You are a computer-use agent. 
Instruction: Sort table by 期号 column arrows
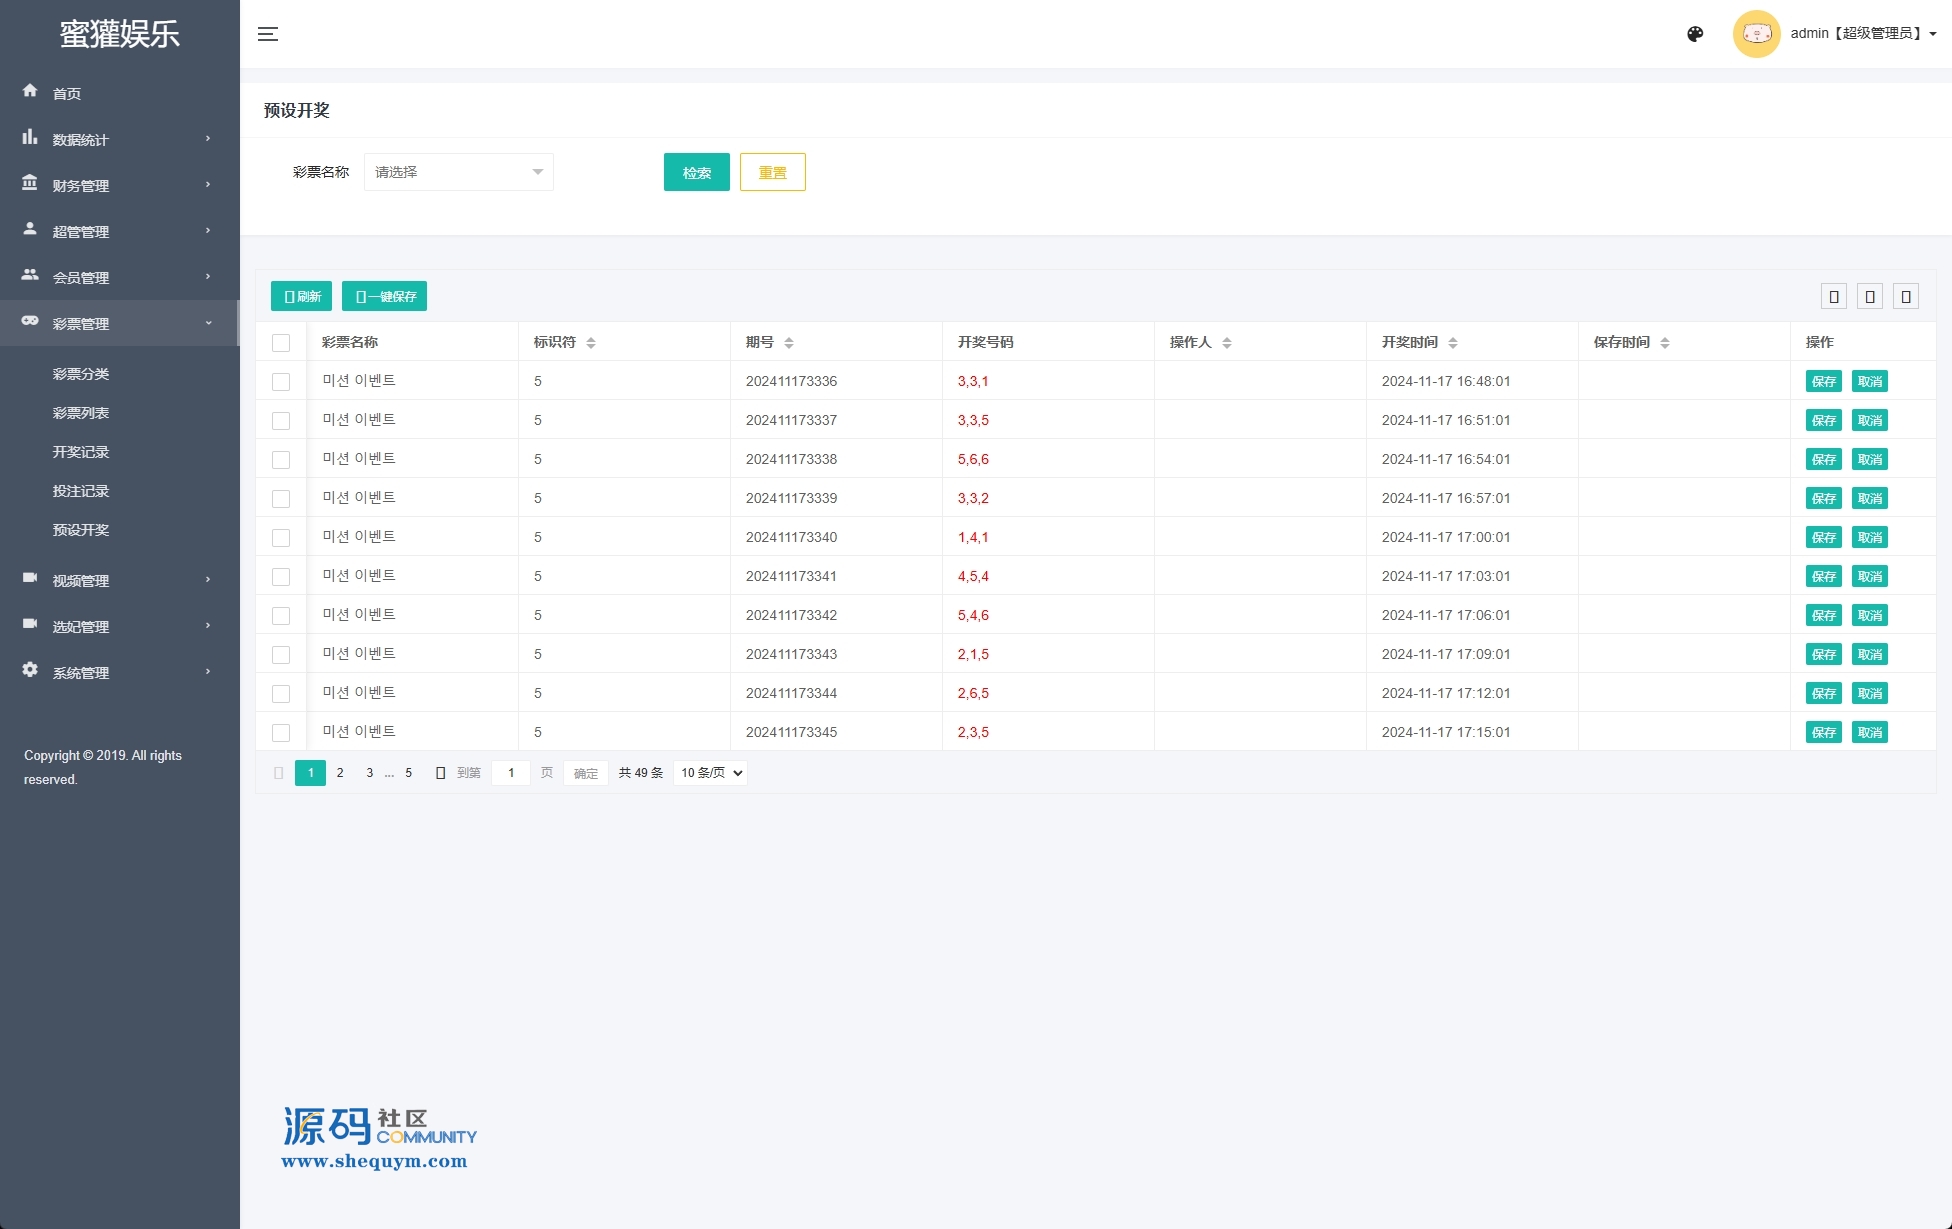[789, 343]
